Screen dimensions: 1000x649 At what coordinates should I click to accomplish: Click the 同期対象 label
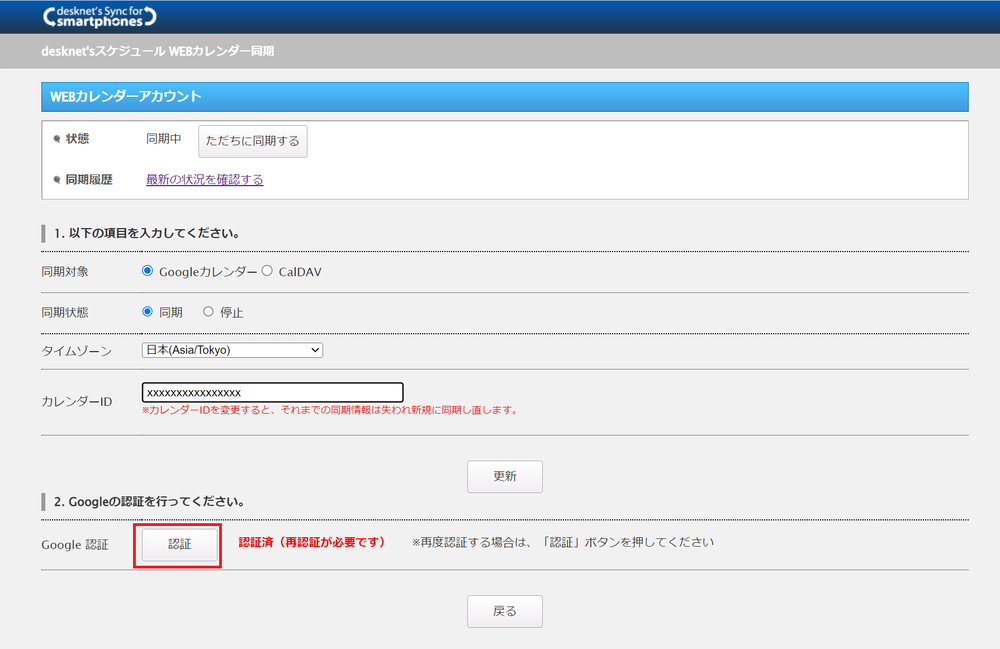point(65,272)
